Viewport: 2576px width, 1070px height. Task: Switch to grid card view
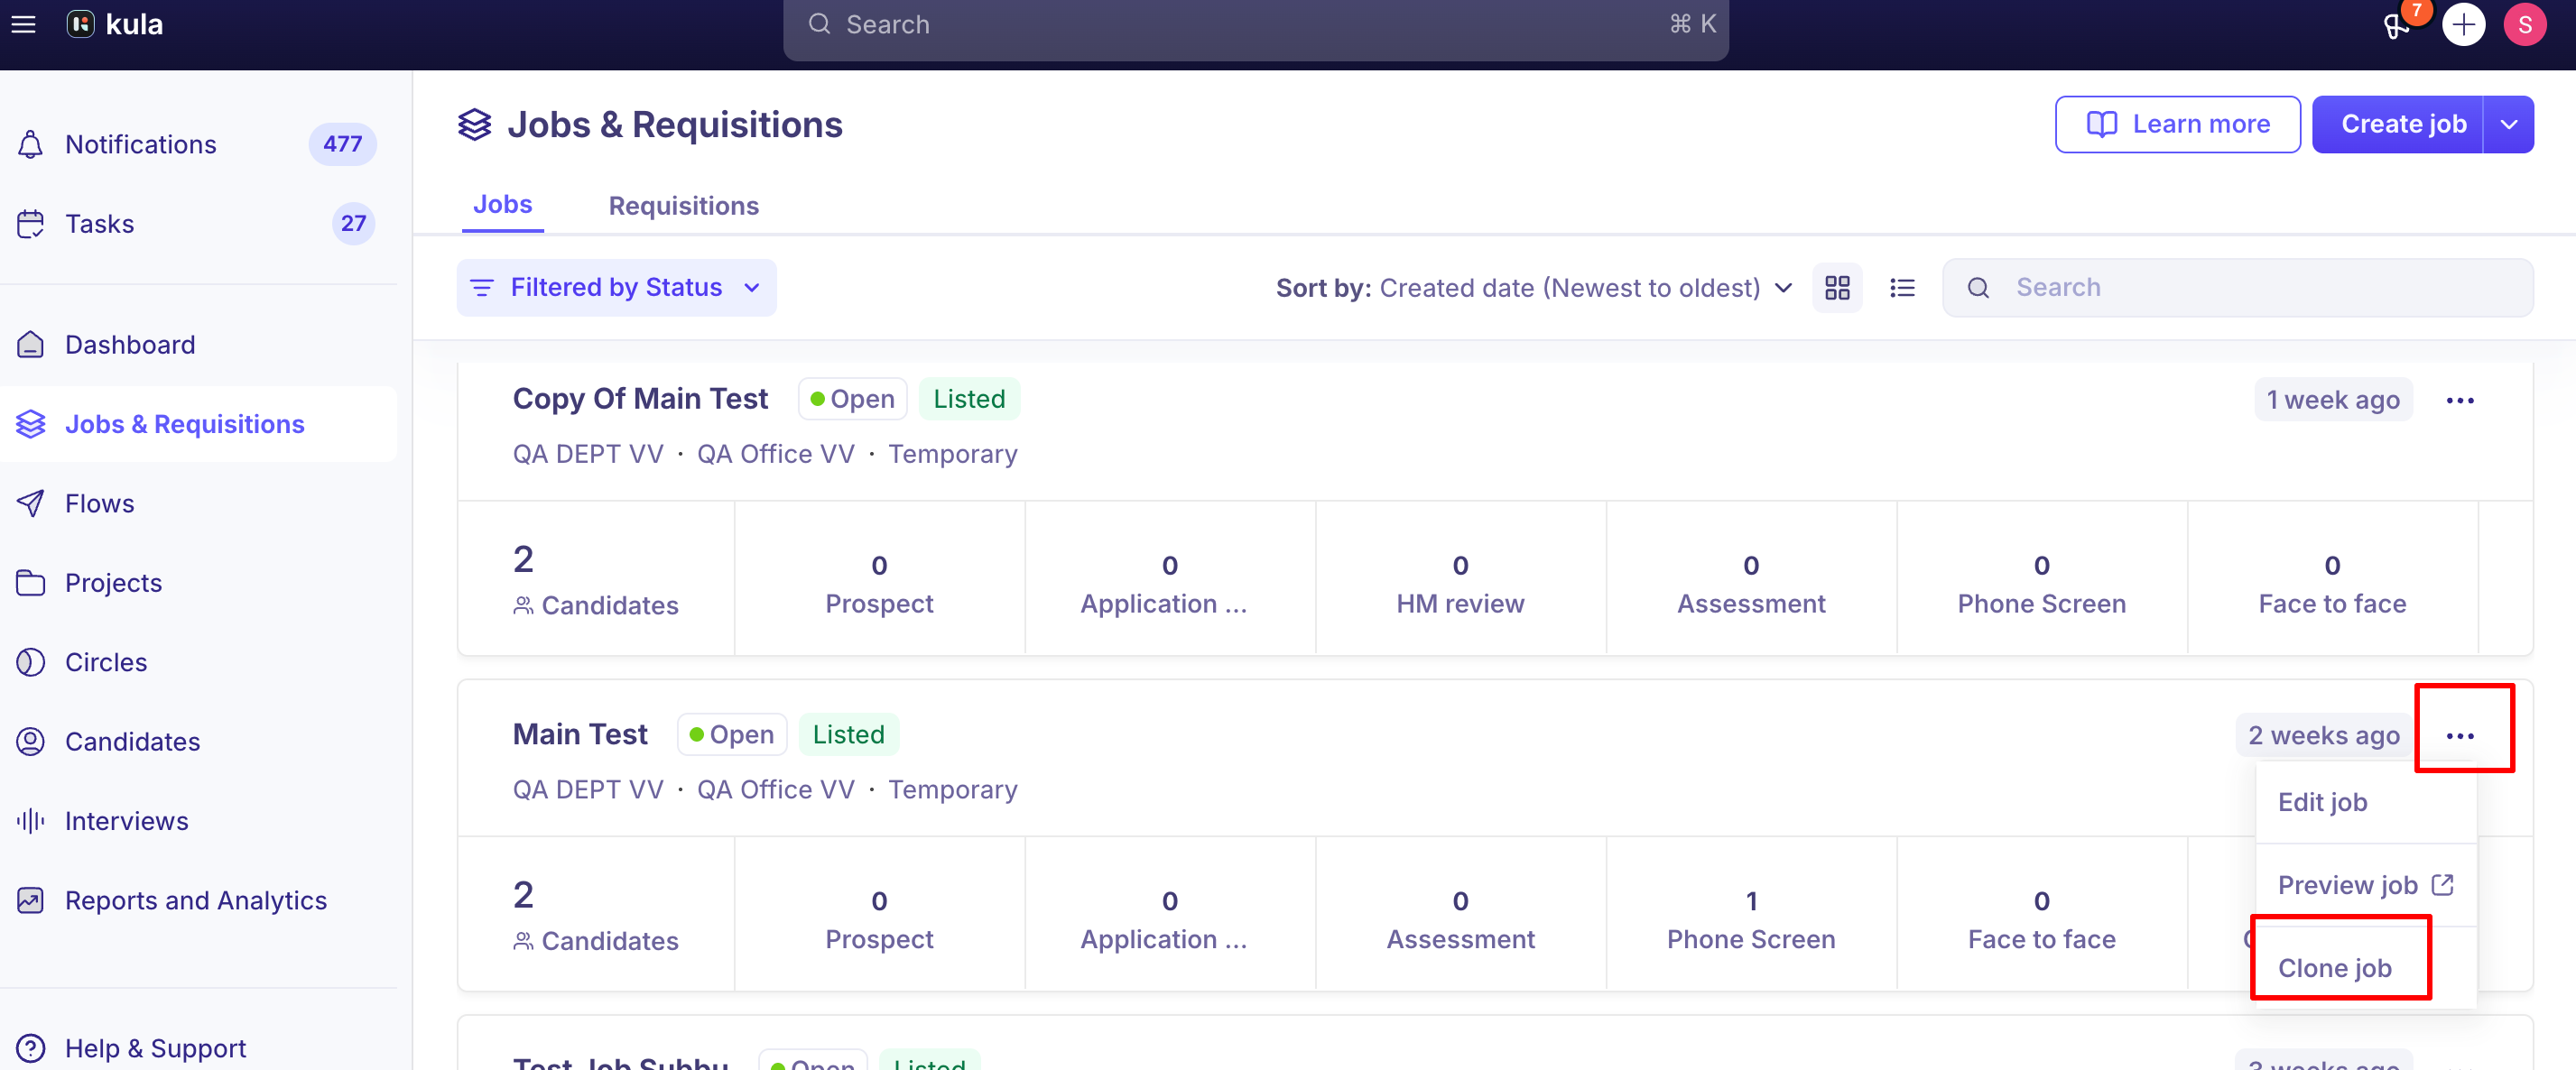1837,288
